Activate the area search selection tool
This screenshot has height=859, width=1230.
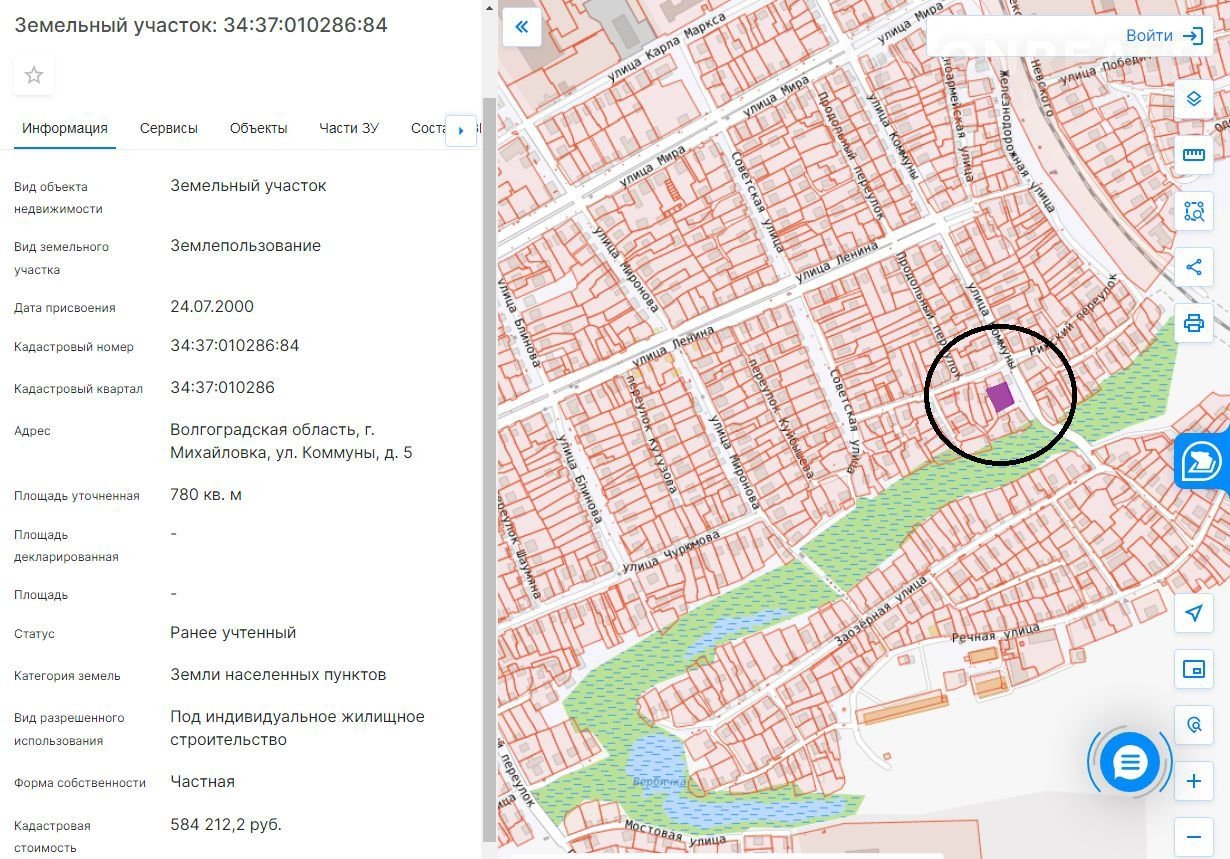1193,211
